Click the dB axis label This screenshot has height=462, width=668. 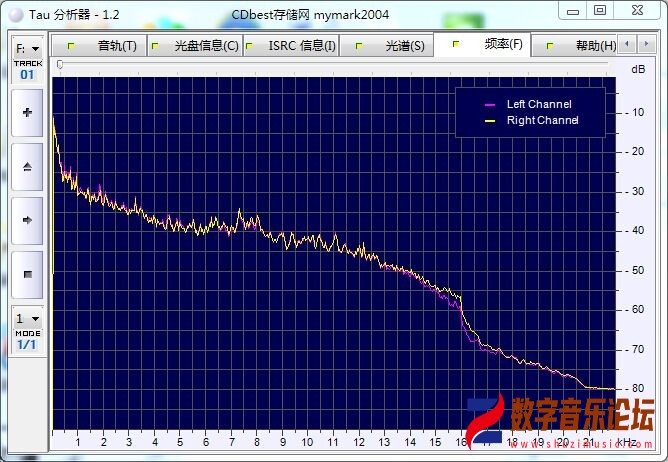(638, 69)
